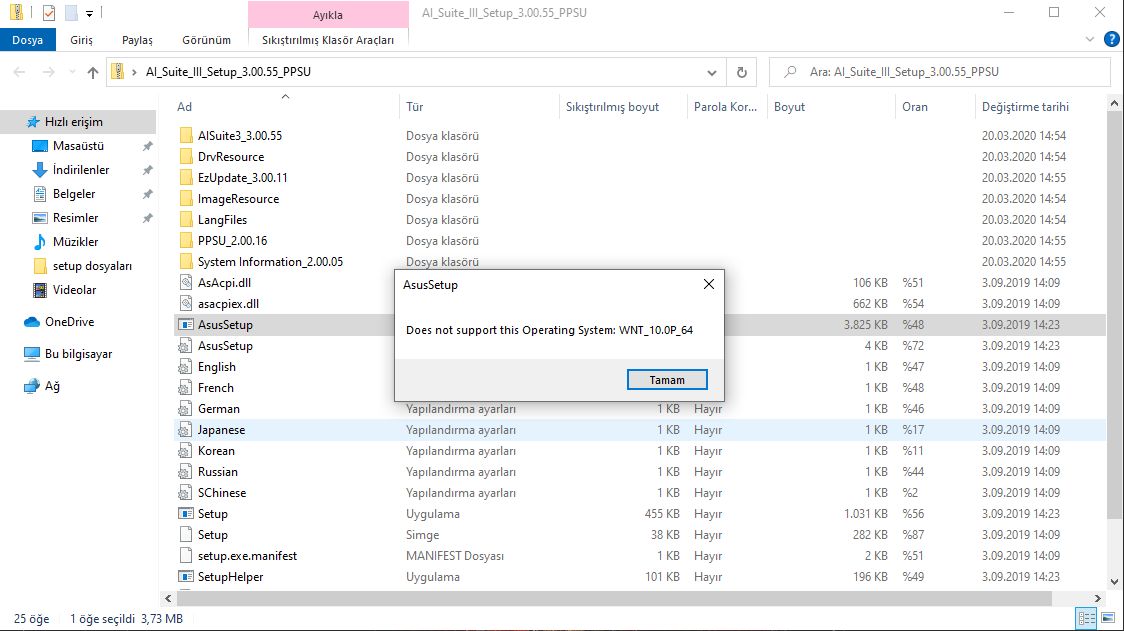The height and width of the screenshot is (631, 1124).
Task: Click the New folder quick access icon
Action: pos(71,13)
